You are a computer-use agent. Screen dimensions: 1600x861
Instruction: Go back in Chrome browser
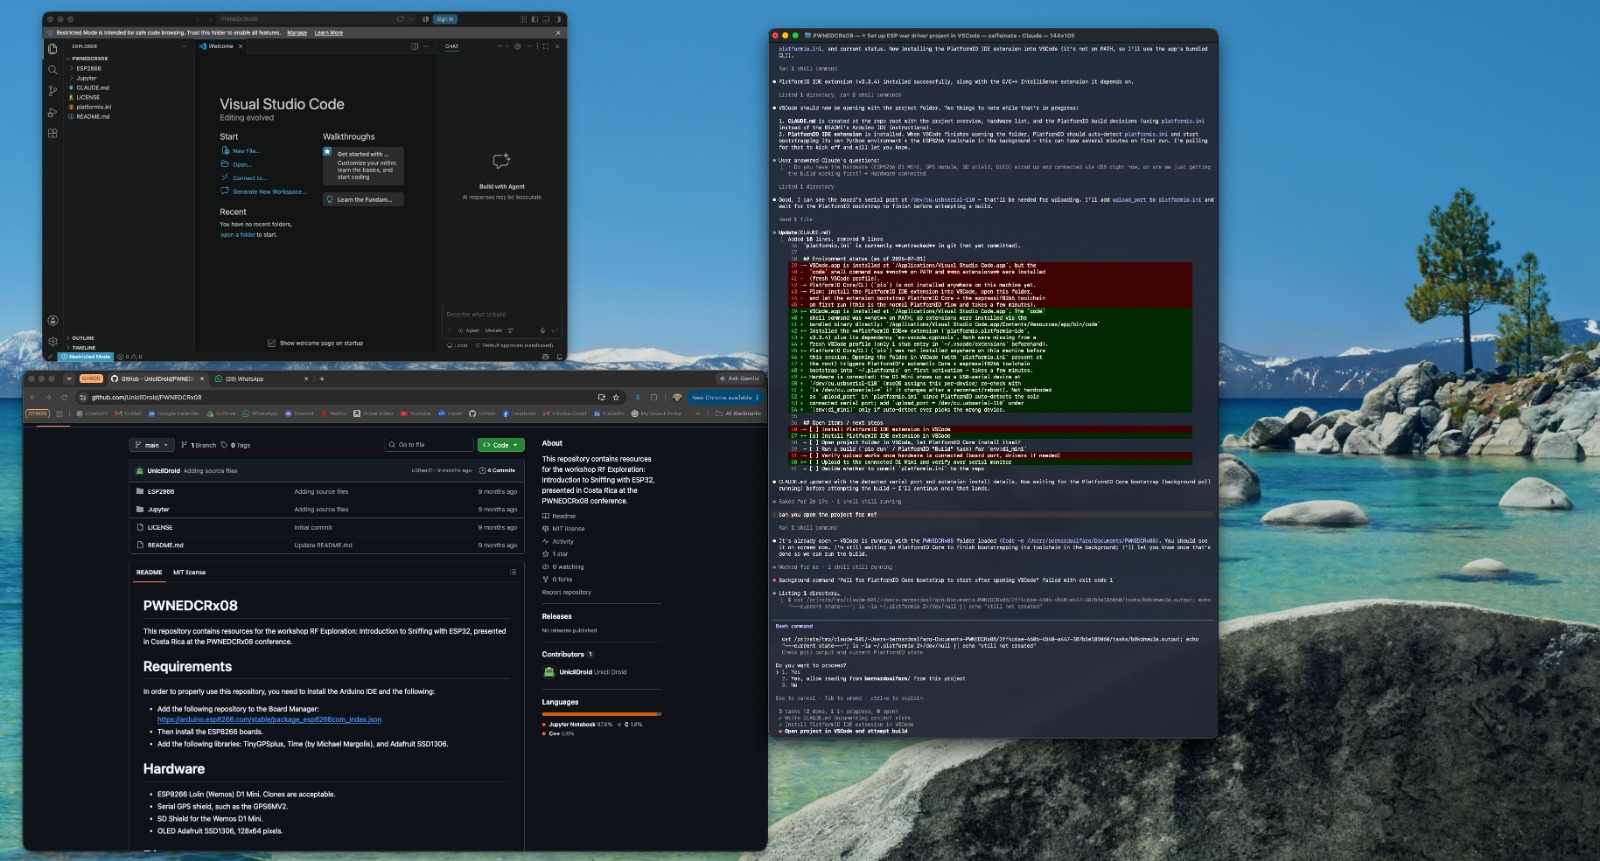[x=33, y=397]
